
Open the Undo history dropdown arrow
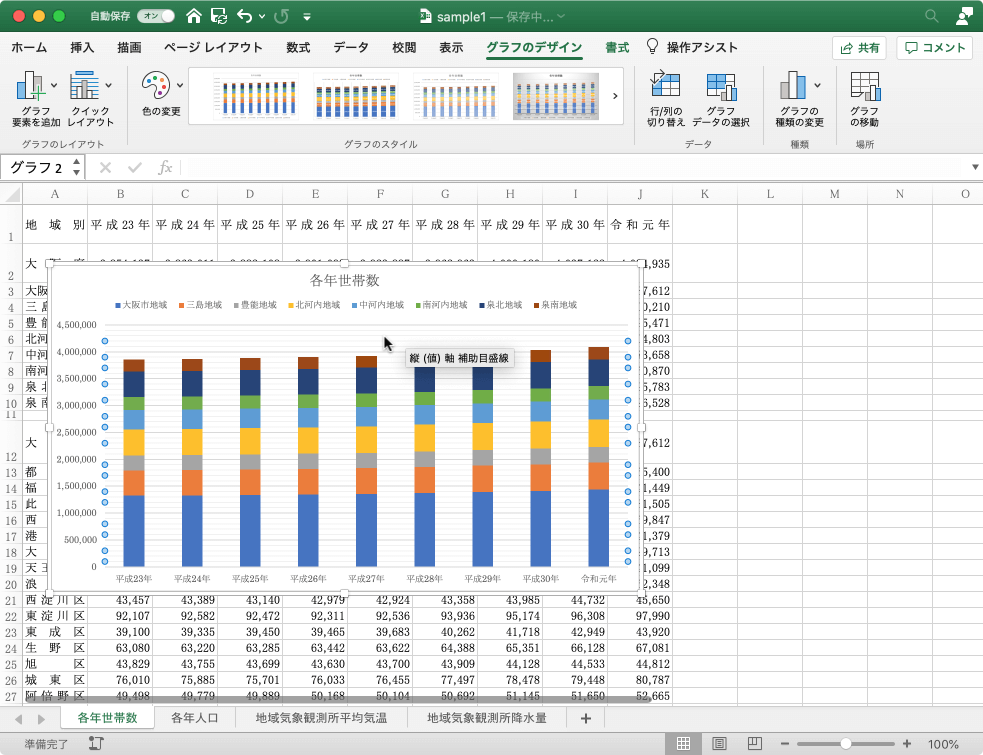point(262,17)
